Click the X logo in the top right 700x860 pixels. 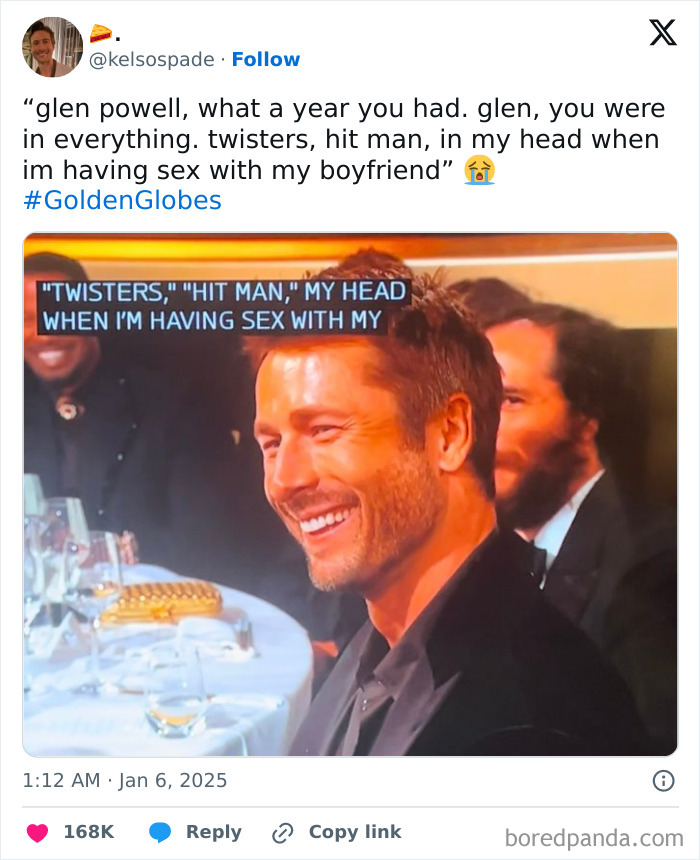664,34
